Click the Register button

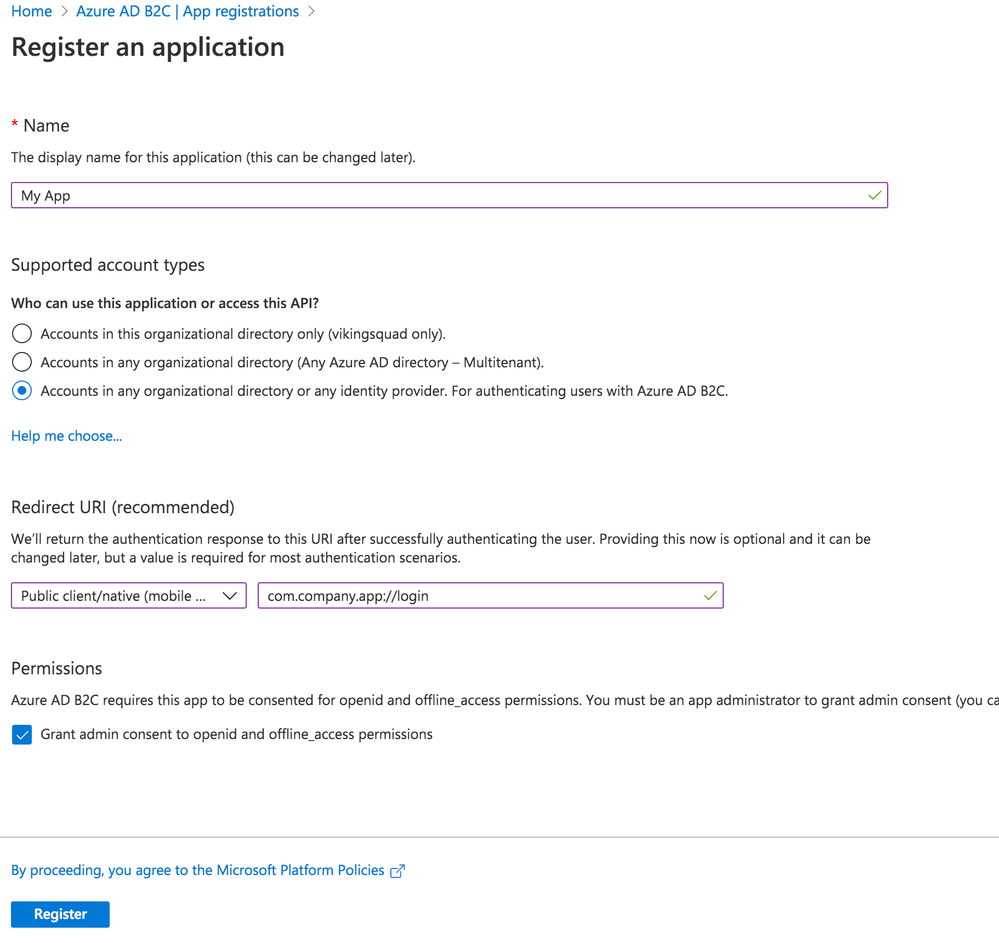coord(60,914)
